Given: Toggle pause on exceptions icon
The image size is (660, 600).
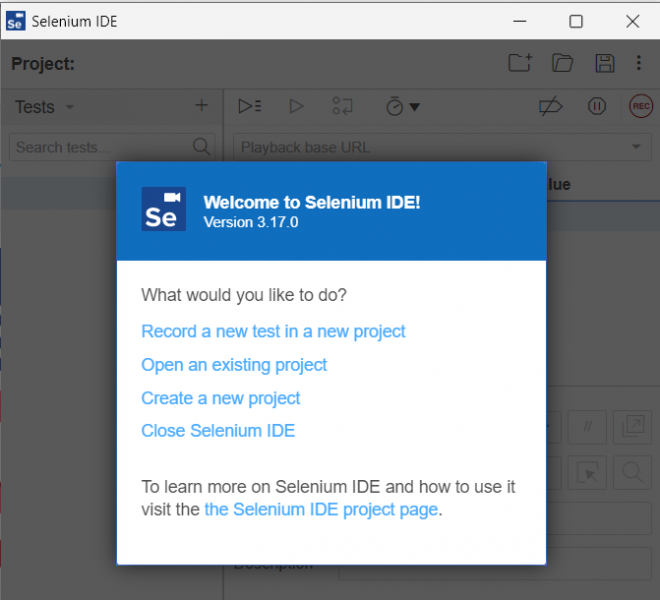Looking at the screenshot, I should pos(597,106).
